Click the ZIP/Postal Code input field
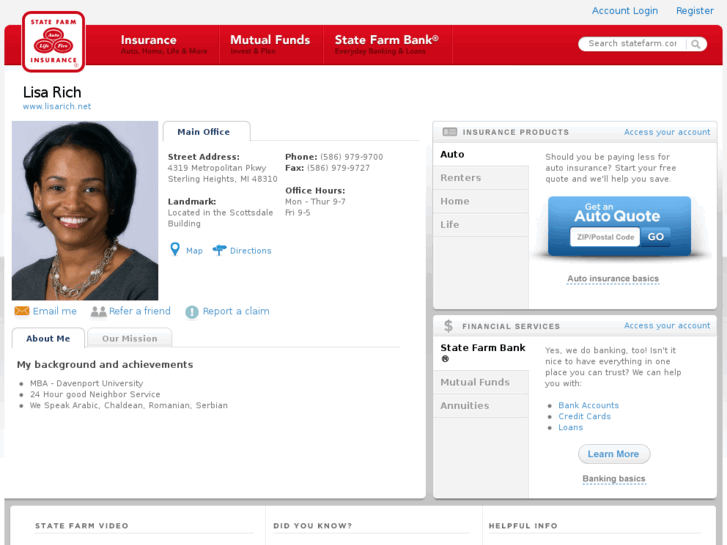This screenshot has width=727, height=545. (605, 237)
